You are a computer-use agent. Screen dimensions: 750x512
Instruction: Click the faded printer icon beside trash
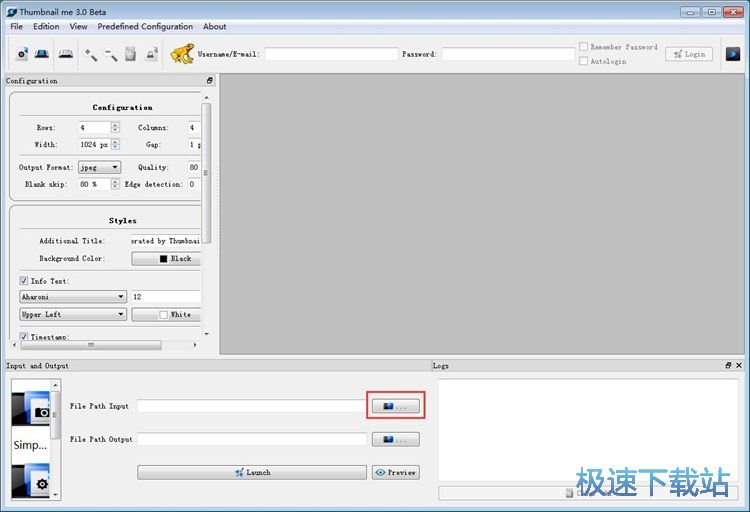(x=151, y=54)
